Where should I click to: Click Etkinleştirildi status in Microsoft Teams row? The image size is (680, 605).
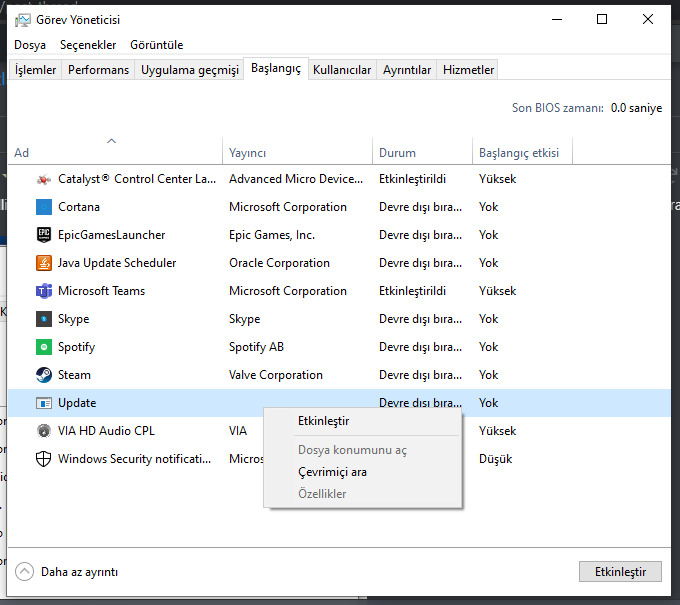point(412,291)
